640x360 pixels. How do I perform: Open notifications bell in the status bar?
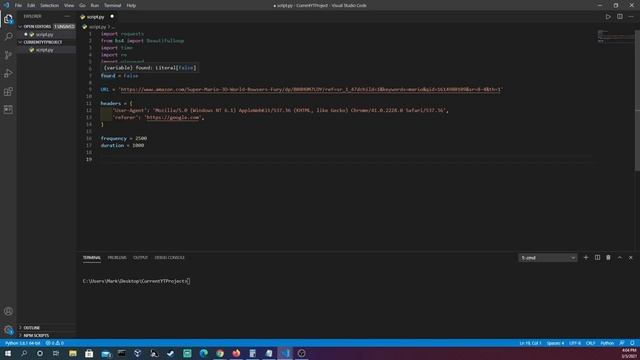pos(632,343)
